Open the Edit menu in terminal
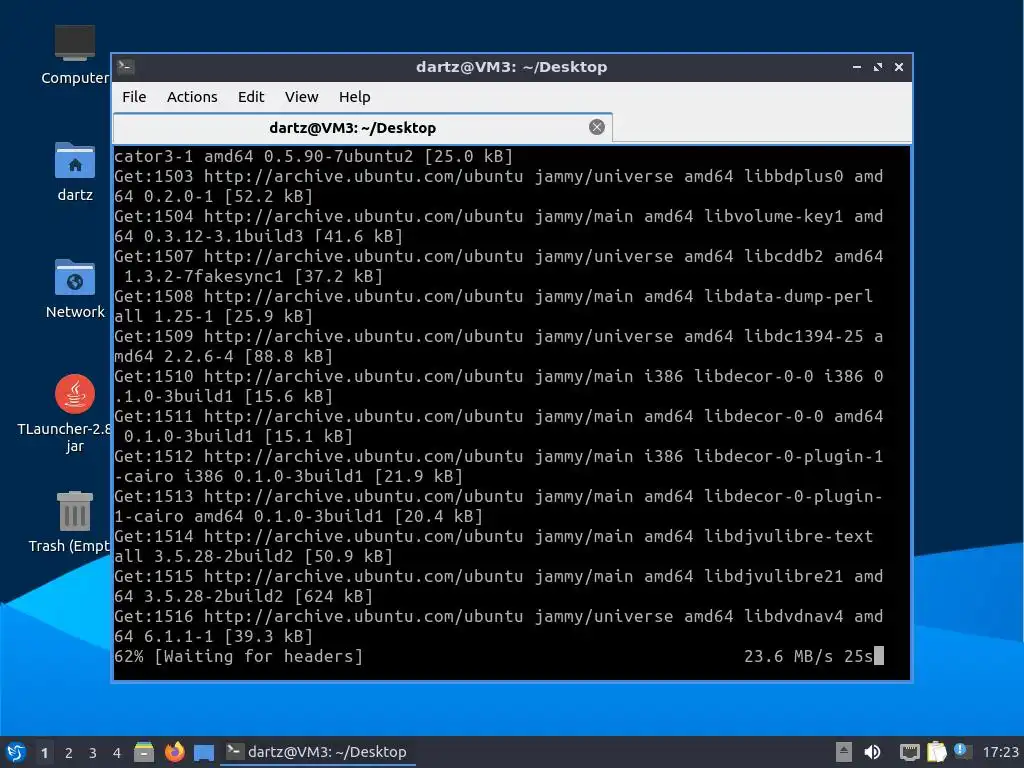 pyautogui.click(x=251, y=97)
